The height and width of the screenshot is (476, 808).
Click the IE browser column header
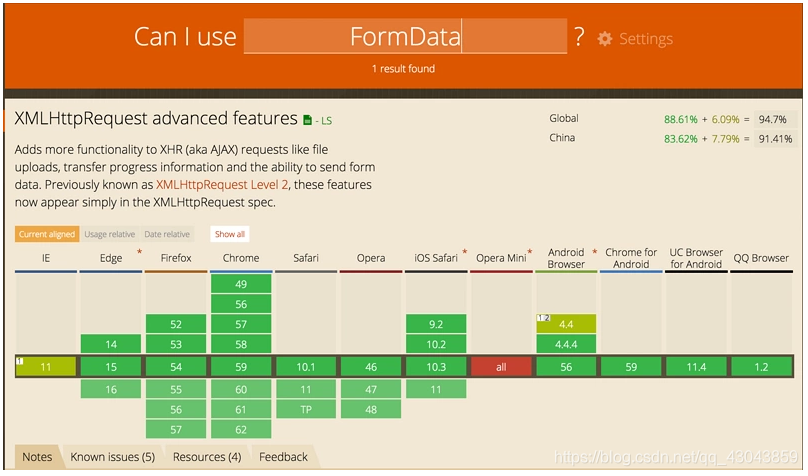[46, 258]
